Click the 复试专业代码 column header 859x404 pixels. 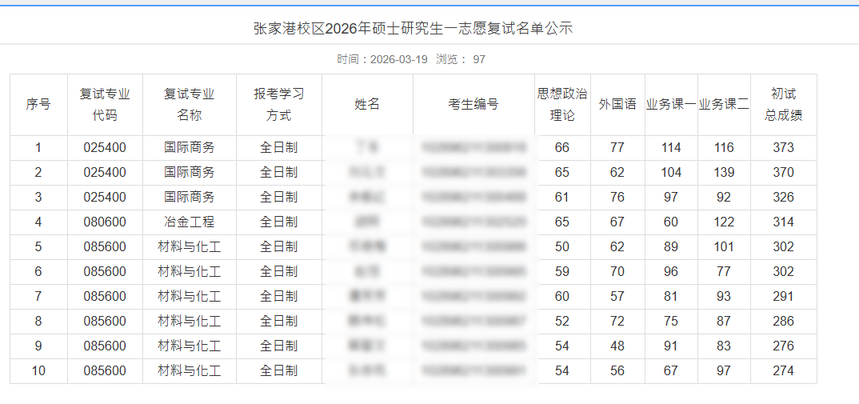(x=105, y=104)
